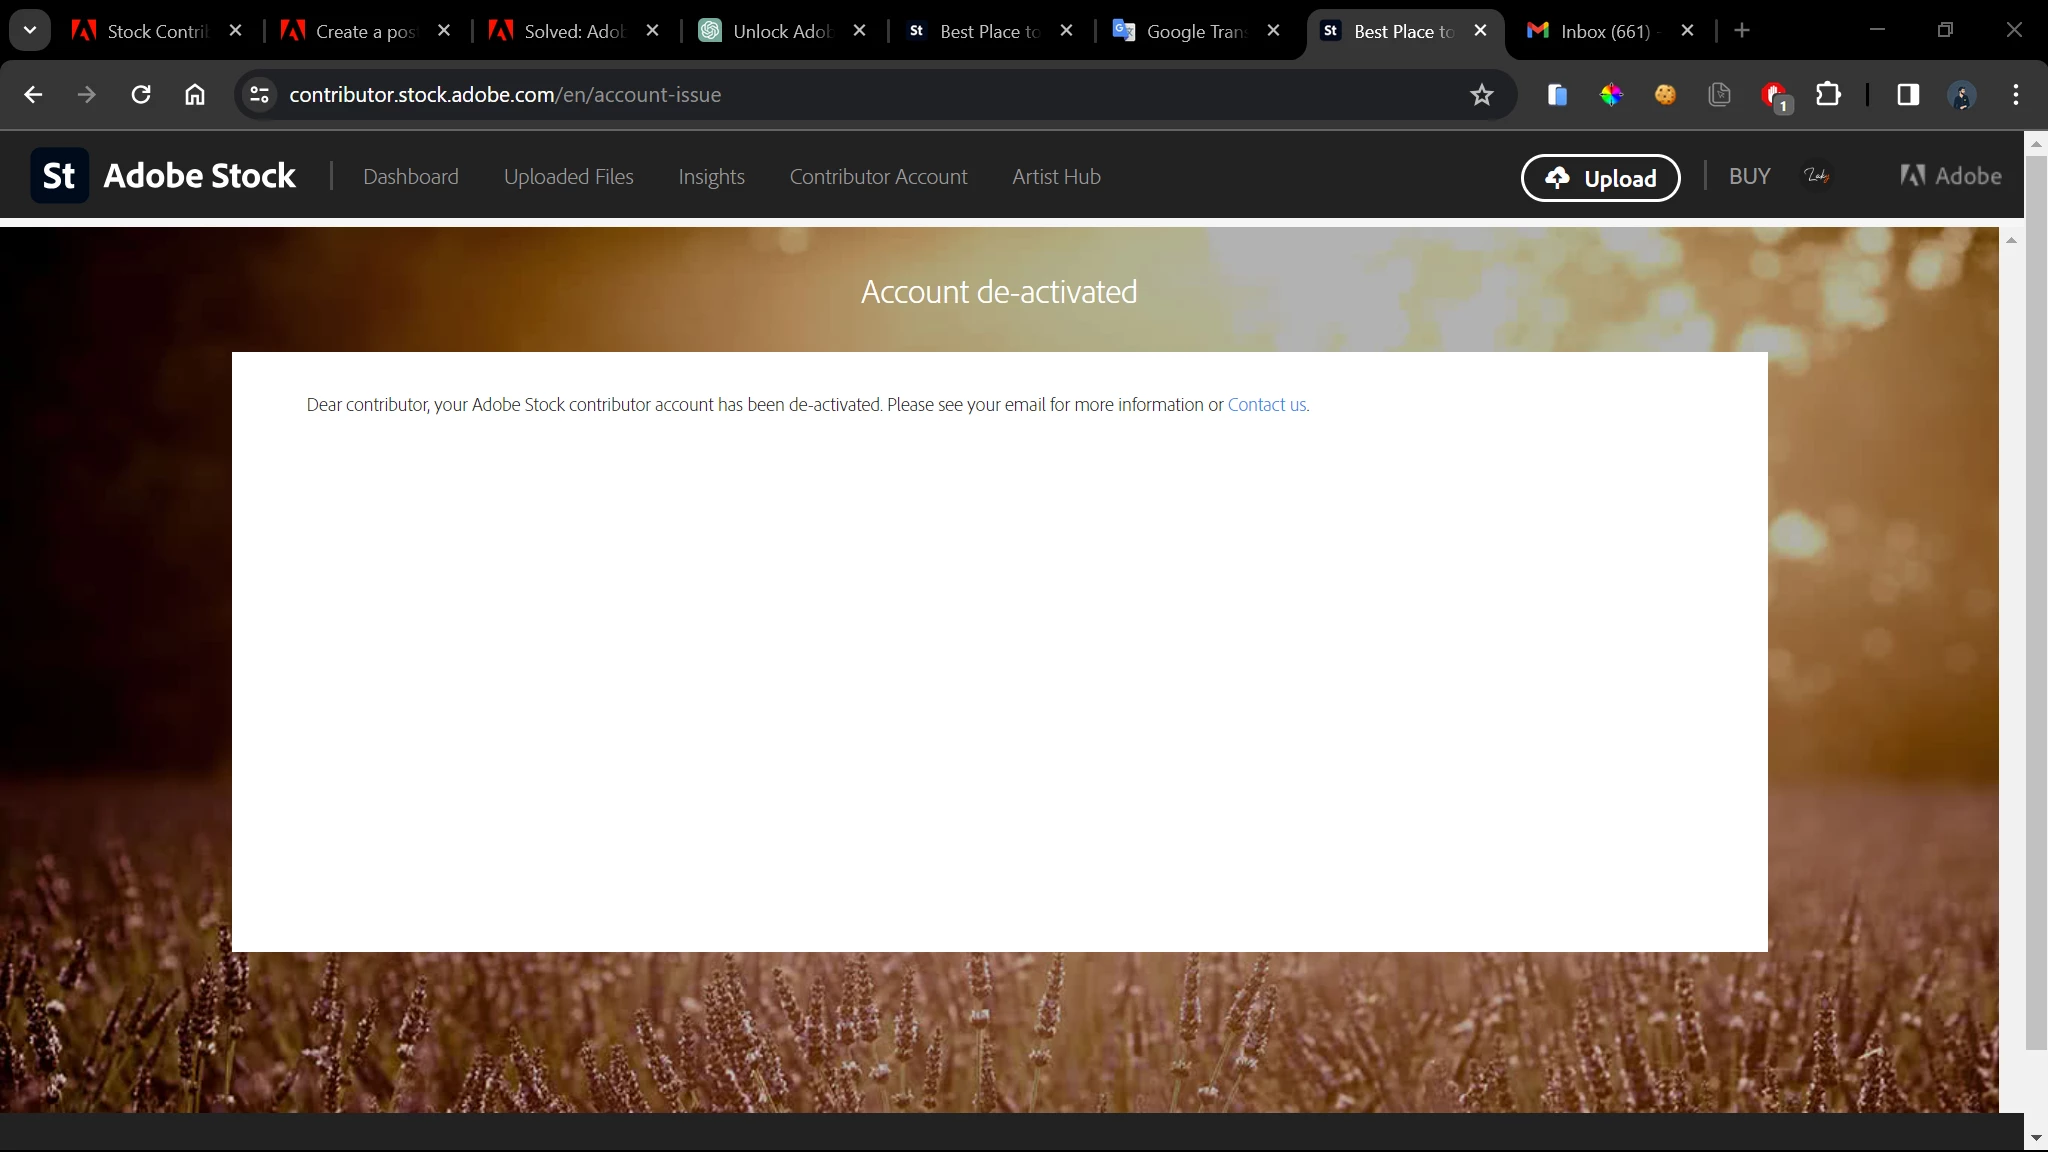Click the Adobe Stock St logo icon
2048x1152 pixels.
59,176
